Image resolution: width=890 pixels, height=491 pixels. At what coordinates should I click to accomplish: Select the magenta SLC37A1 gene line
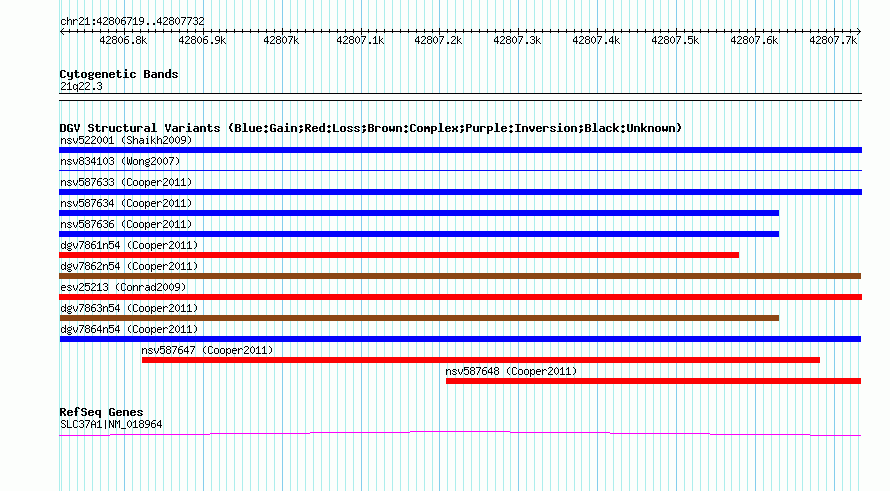[460, 434]
